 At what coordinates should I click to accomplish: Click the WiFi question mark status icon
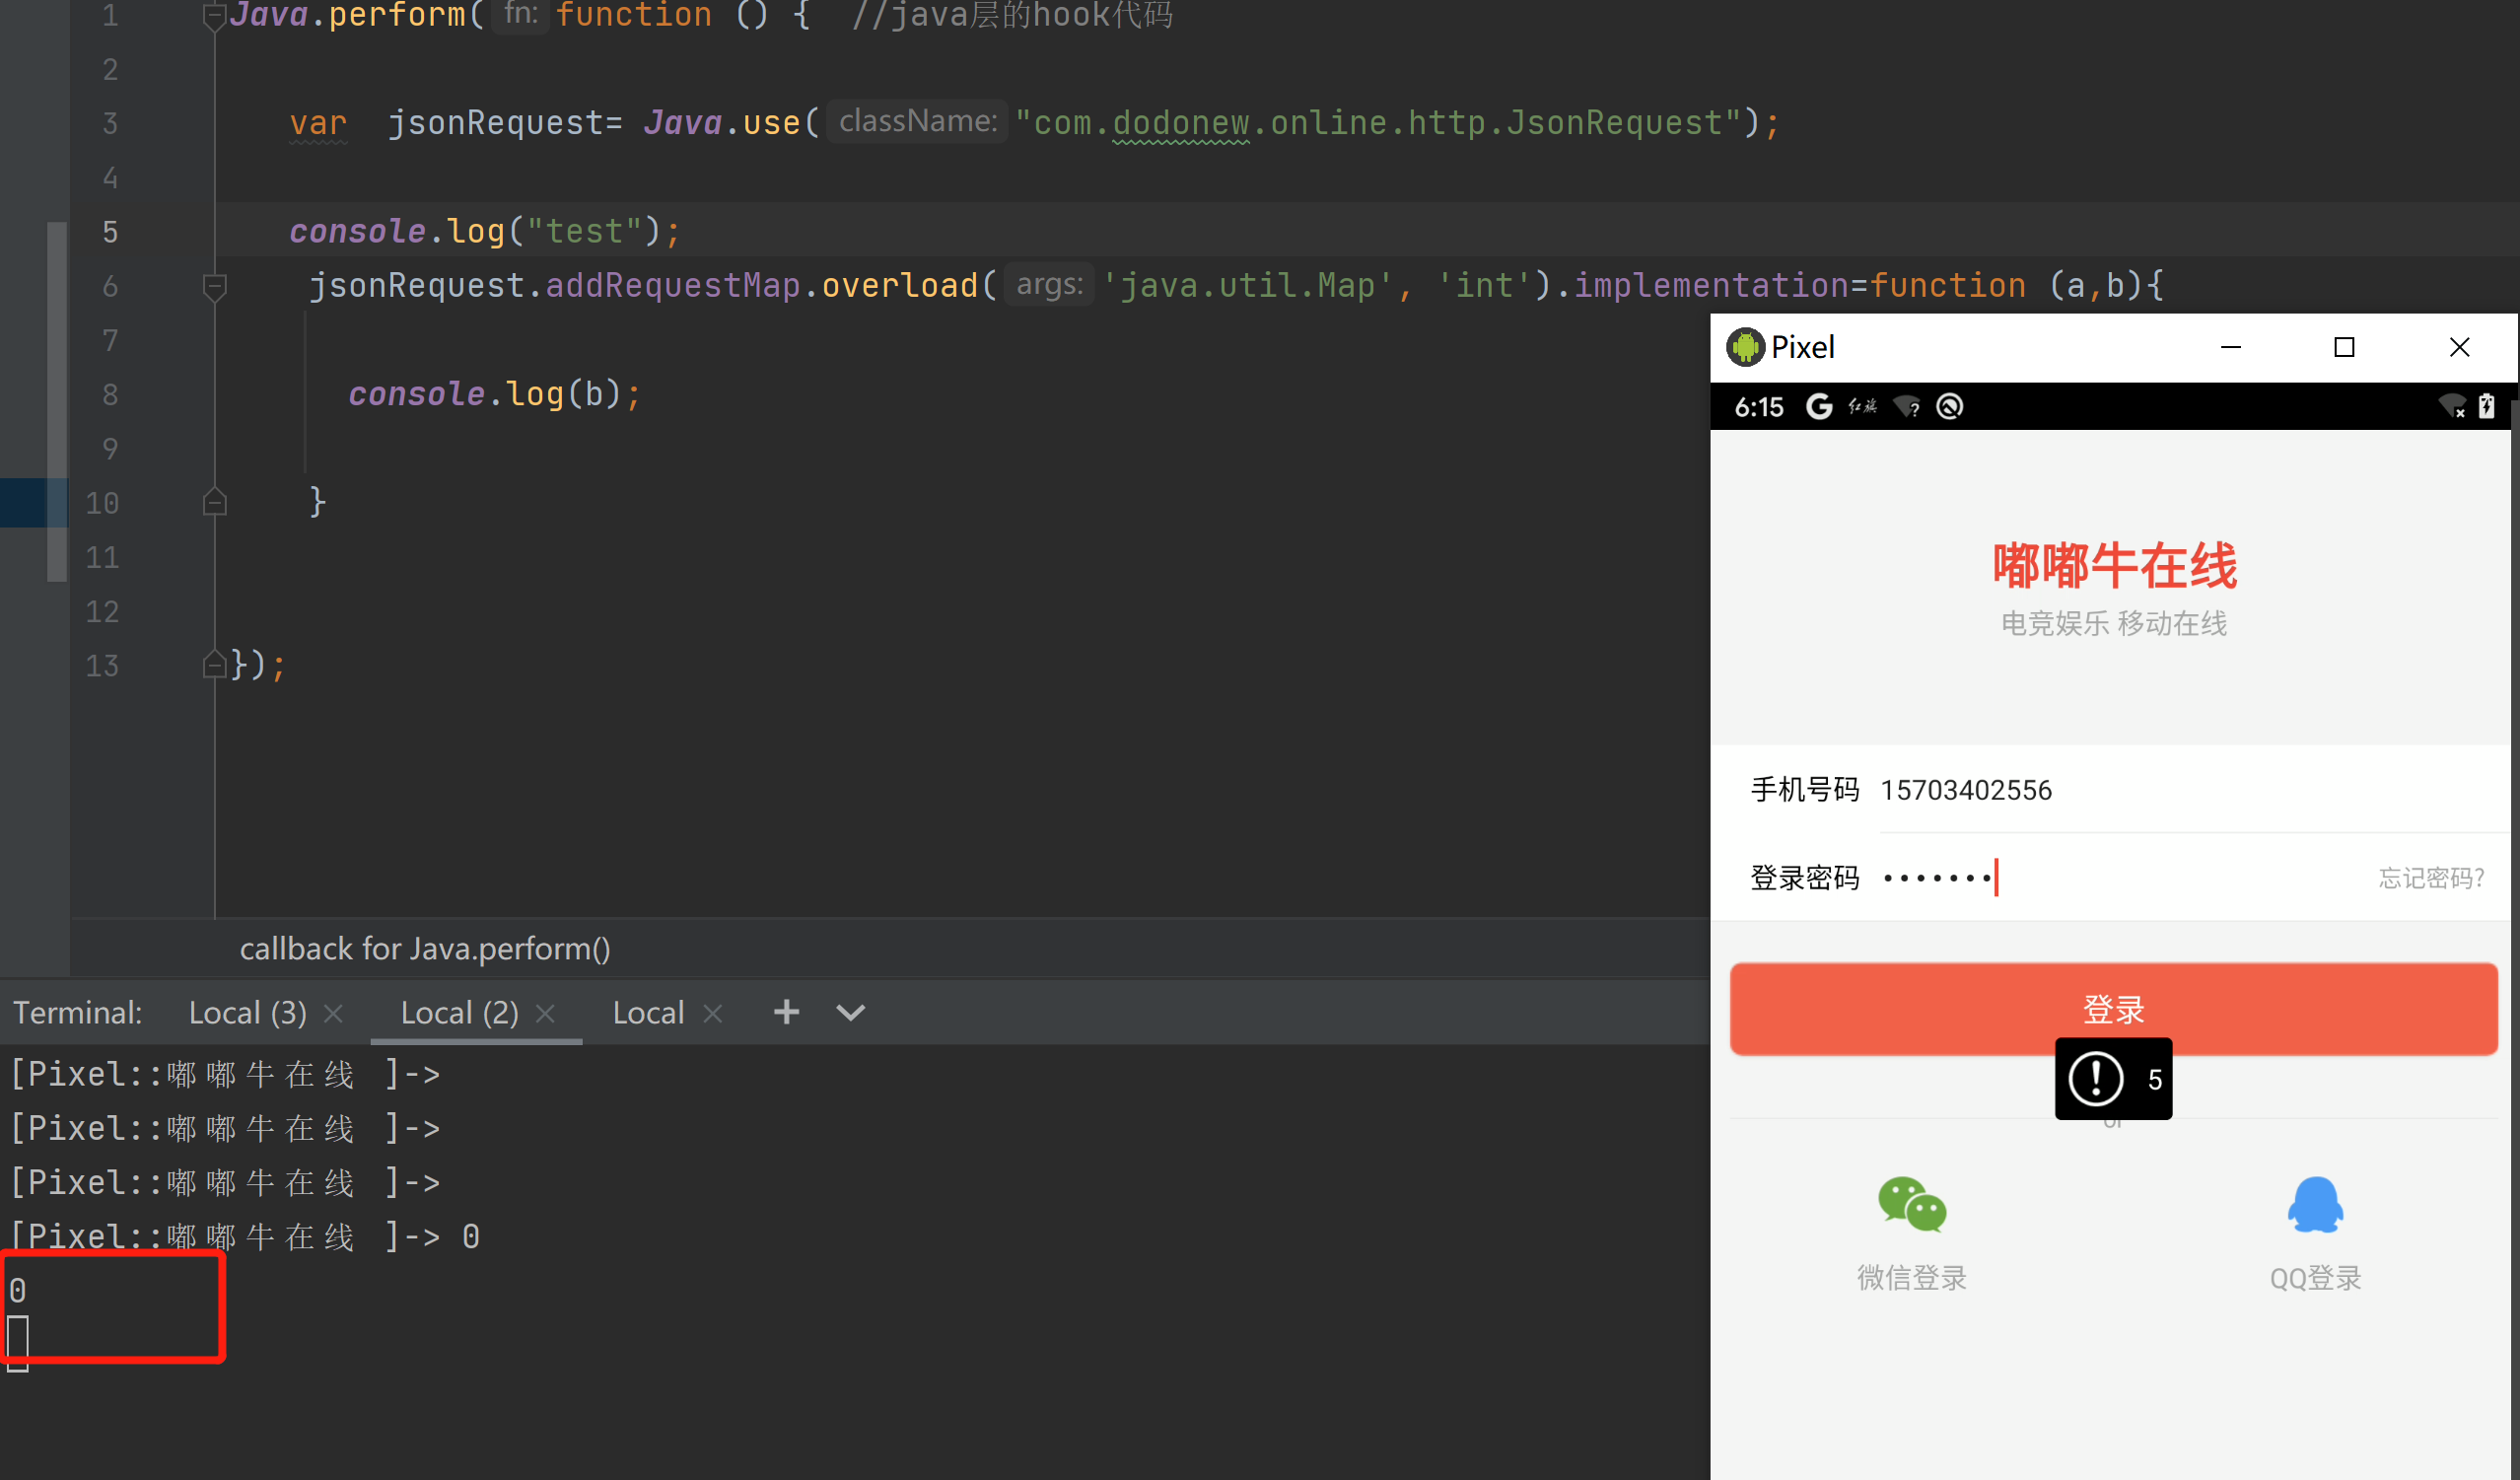click(x=1906, y=407)
